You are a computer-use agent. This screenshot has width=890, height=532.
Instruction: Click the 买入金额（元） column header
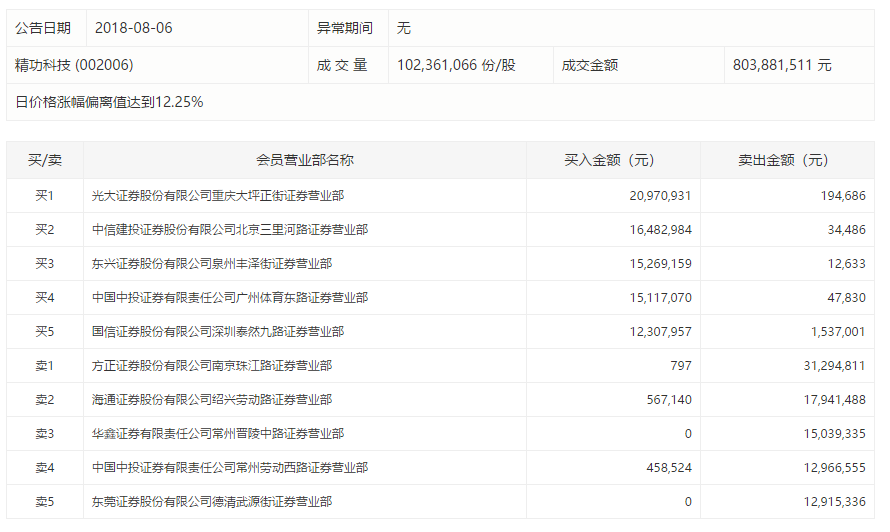pyautogui.click(x=609, y=160)
